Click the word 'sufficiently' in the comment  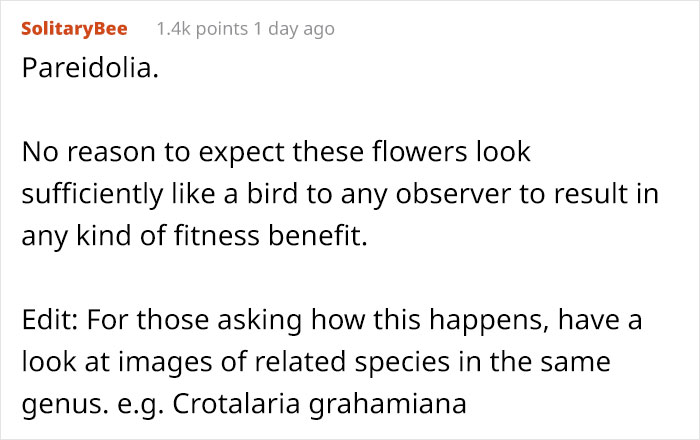92,195
